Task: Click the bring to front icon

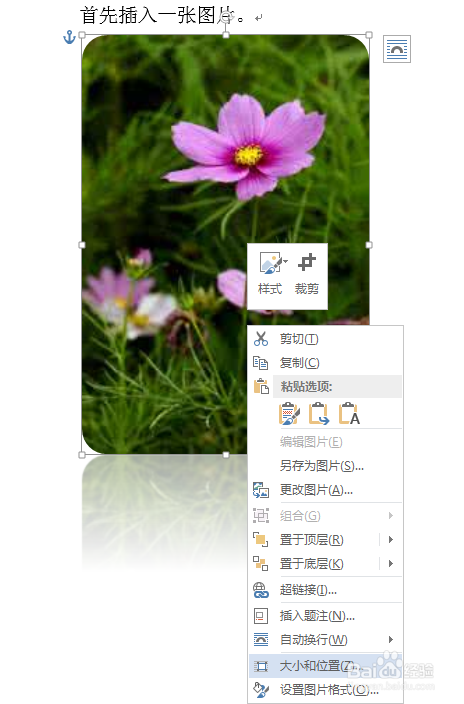Action: [261, 539]
